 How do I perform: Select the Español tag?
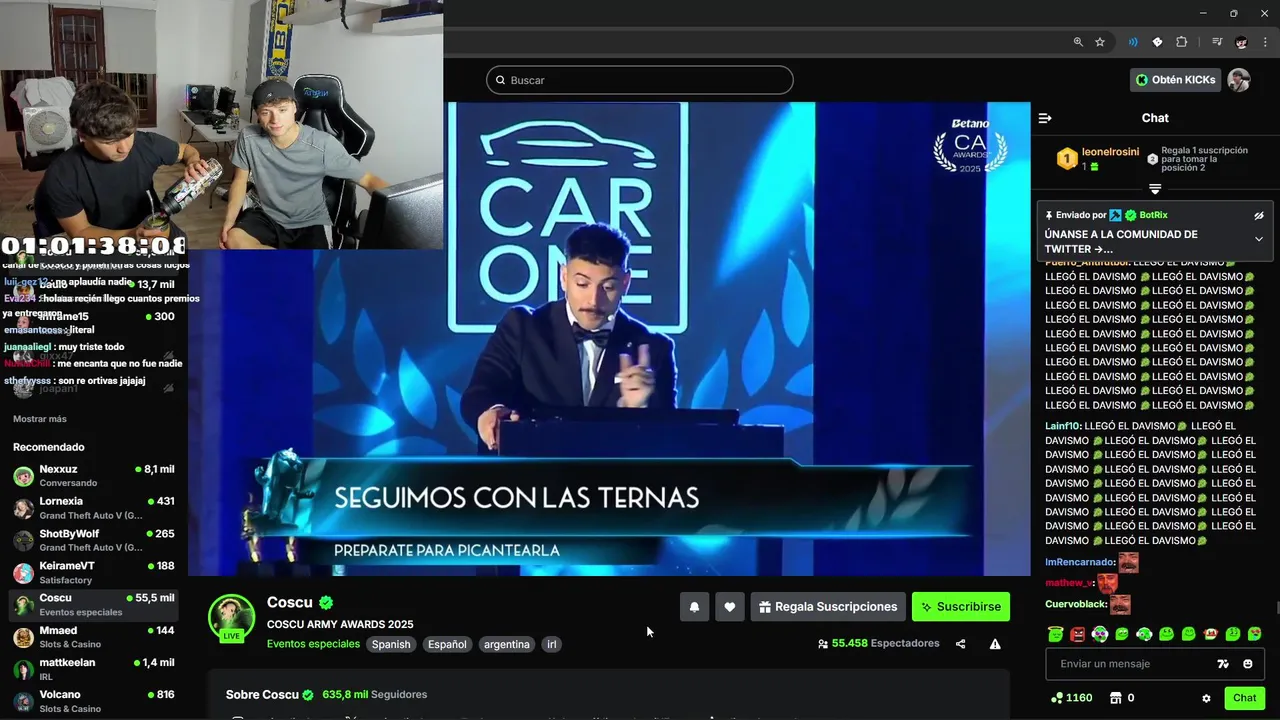pos(447,644)
